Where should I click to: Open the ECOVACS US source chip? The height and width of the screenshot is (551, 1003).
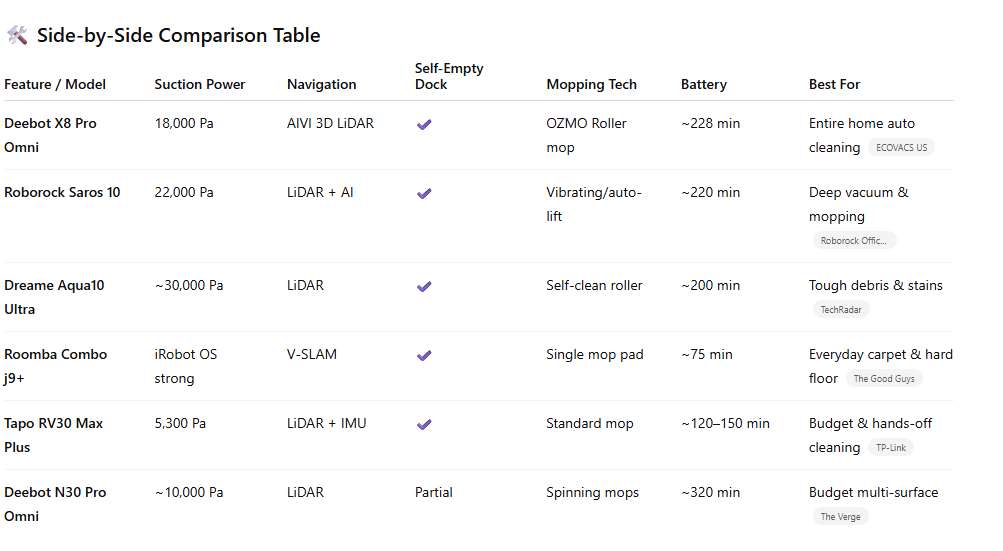click(x=901, y=148)
